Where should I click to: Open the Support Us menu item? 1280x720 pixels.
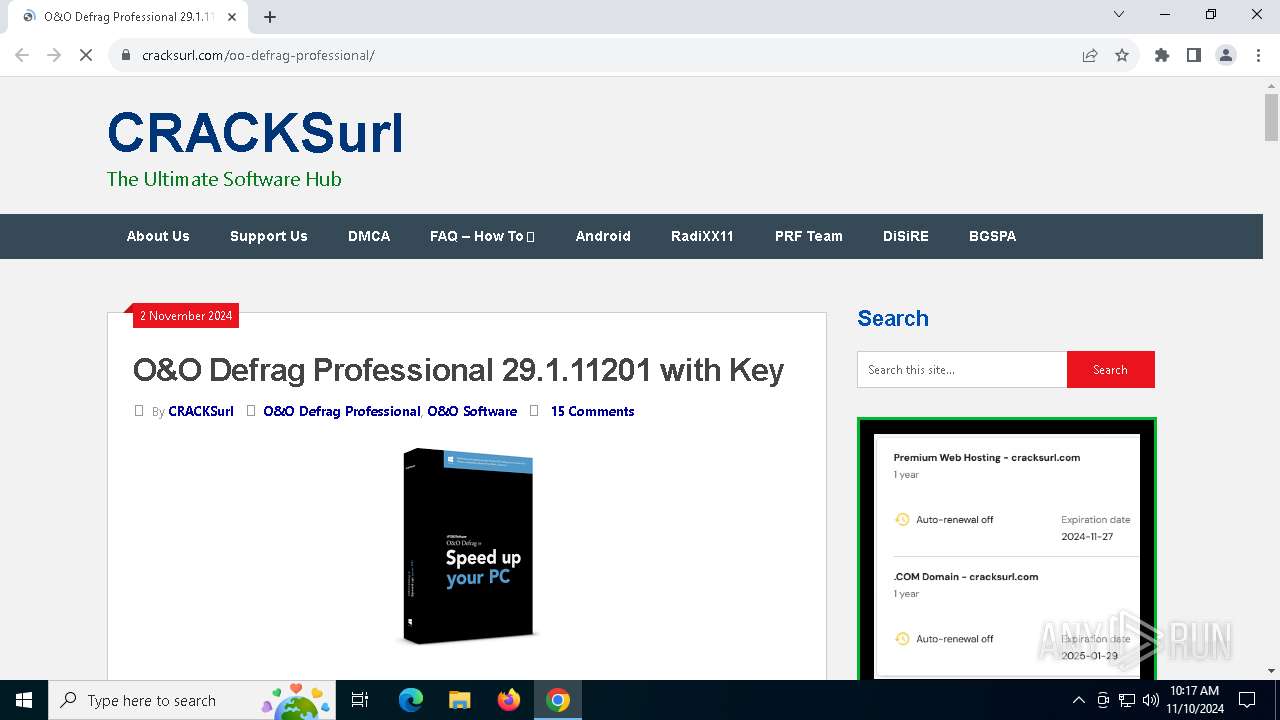point(269,236)
